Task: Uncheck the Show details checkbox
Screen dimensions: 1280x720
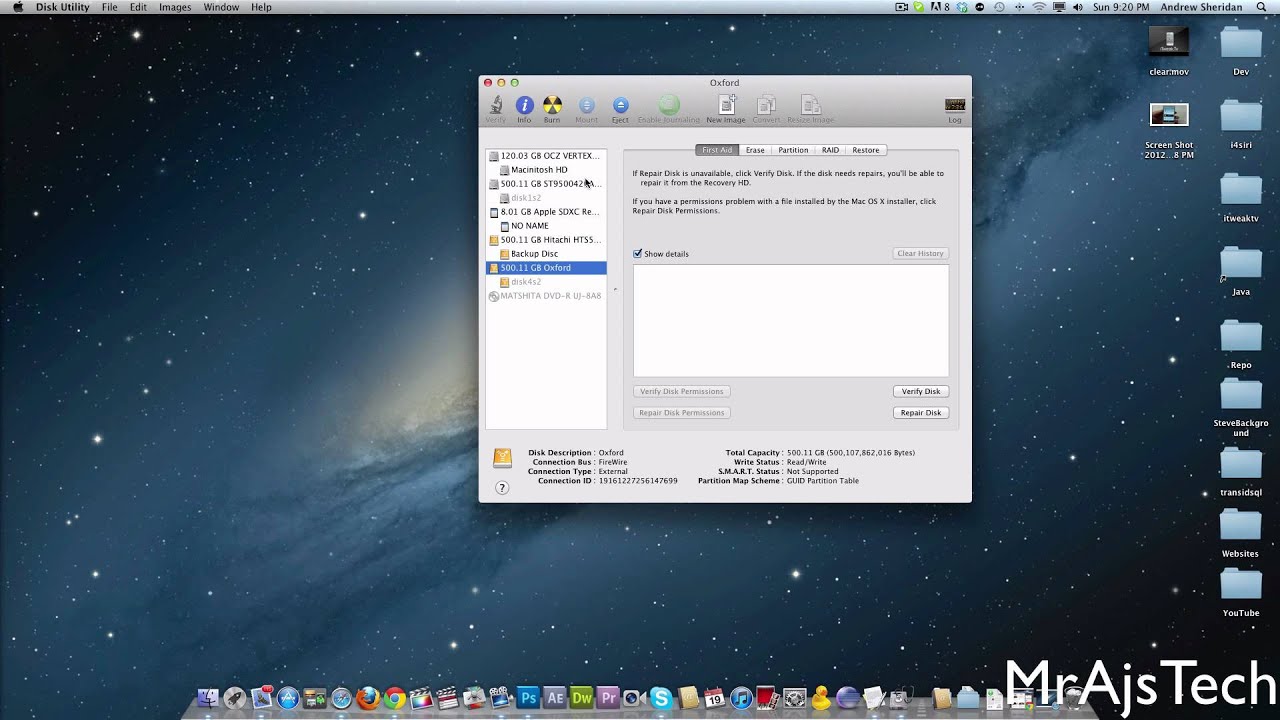Action: tap(638, 254)
